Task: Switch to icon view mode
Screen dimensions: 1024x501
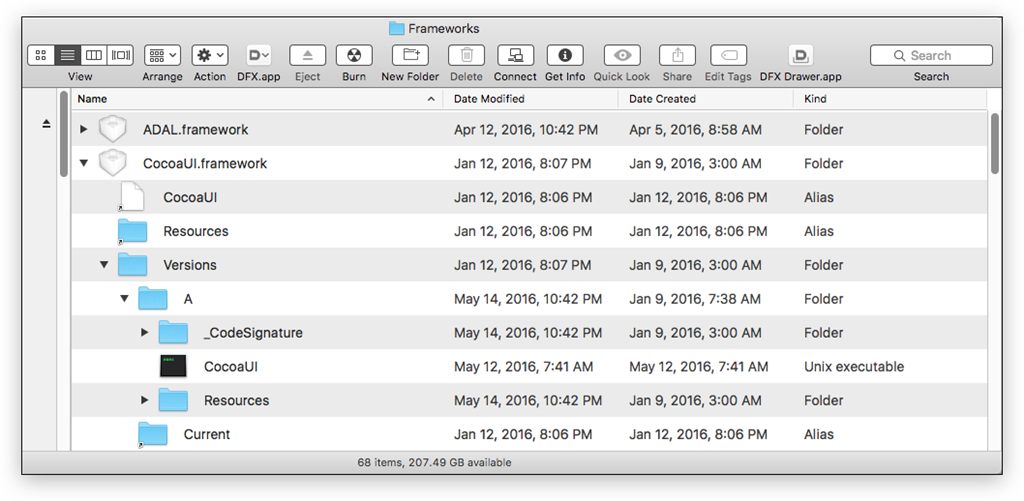Action: pyautogui.click(x=40, y=56)
